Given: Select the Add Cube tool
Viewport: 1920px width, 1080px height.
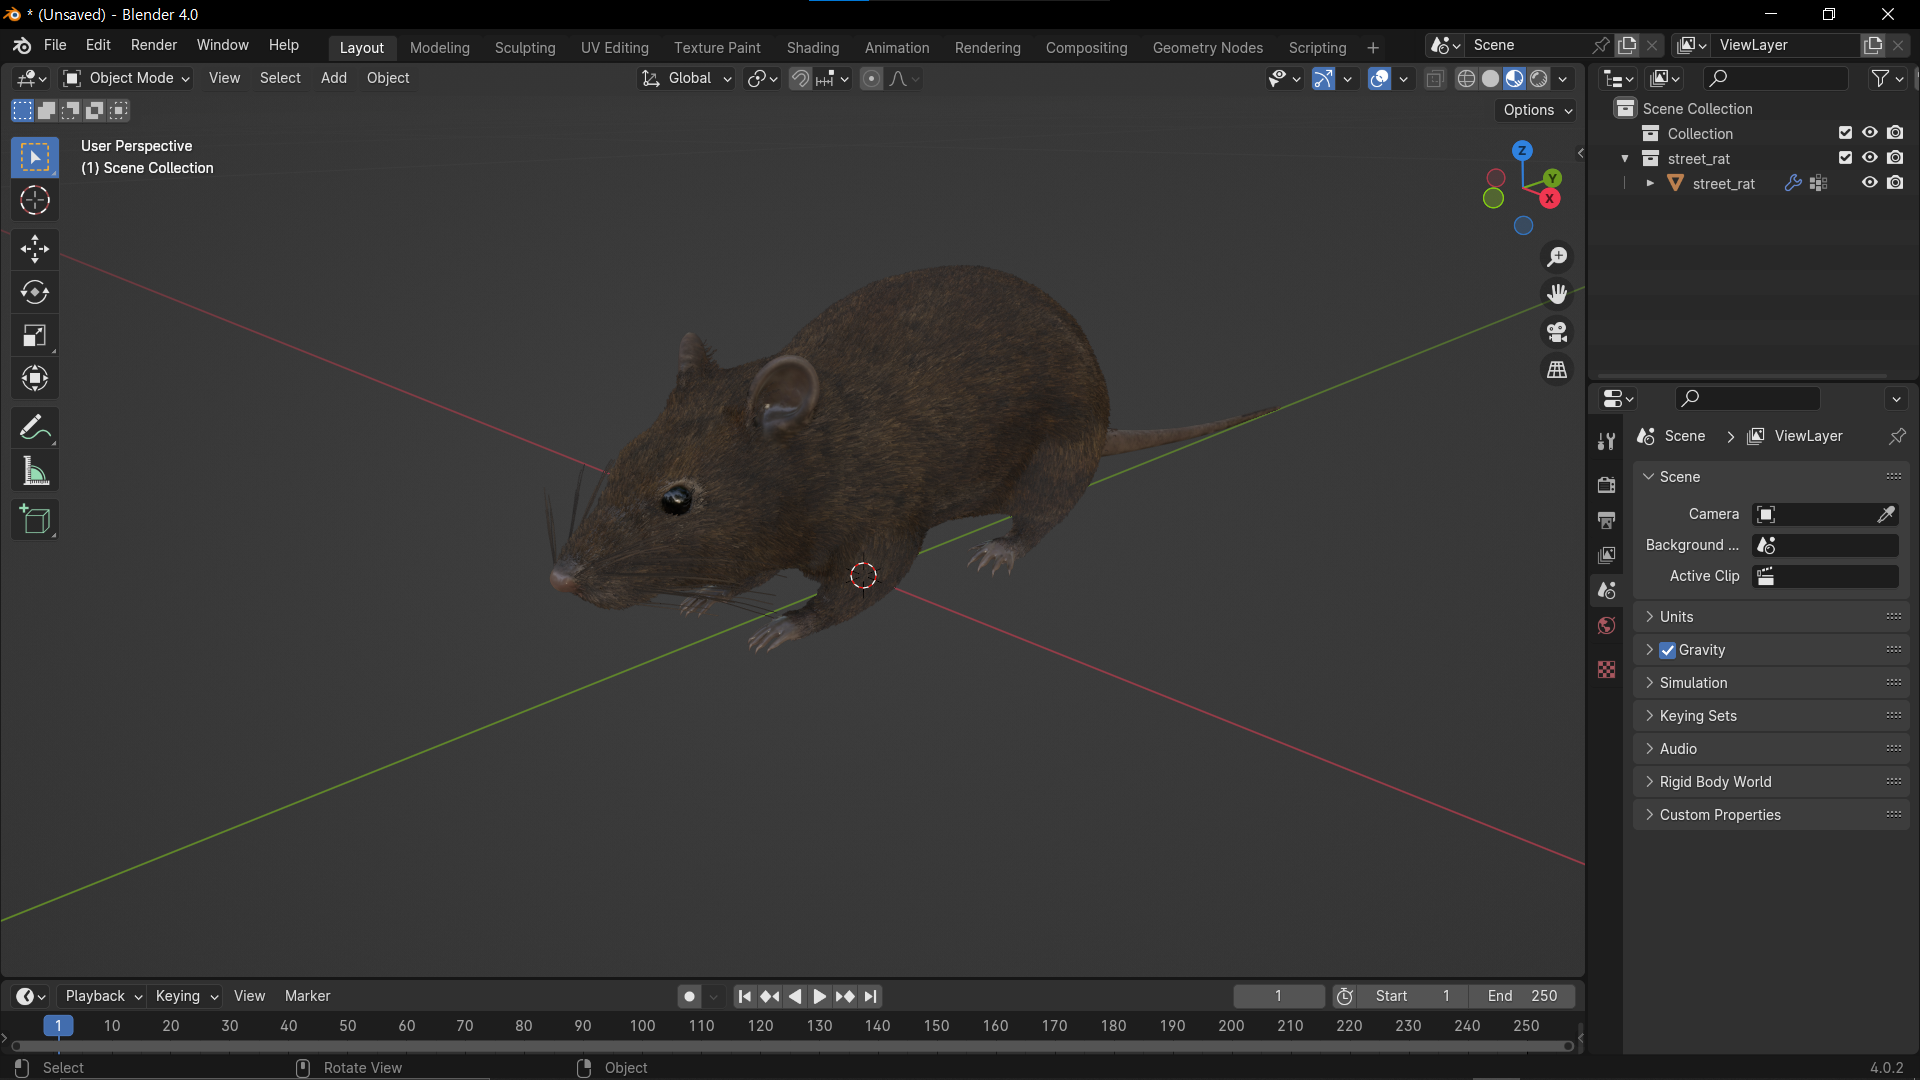Looking at the screenshot, I should click(x=35, y=520).
